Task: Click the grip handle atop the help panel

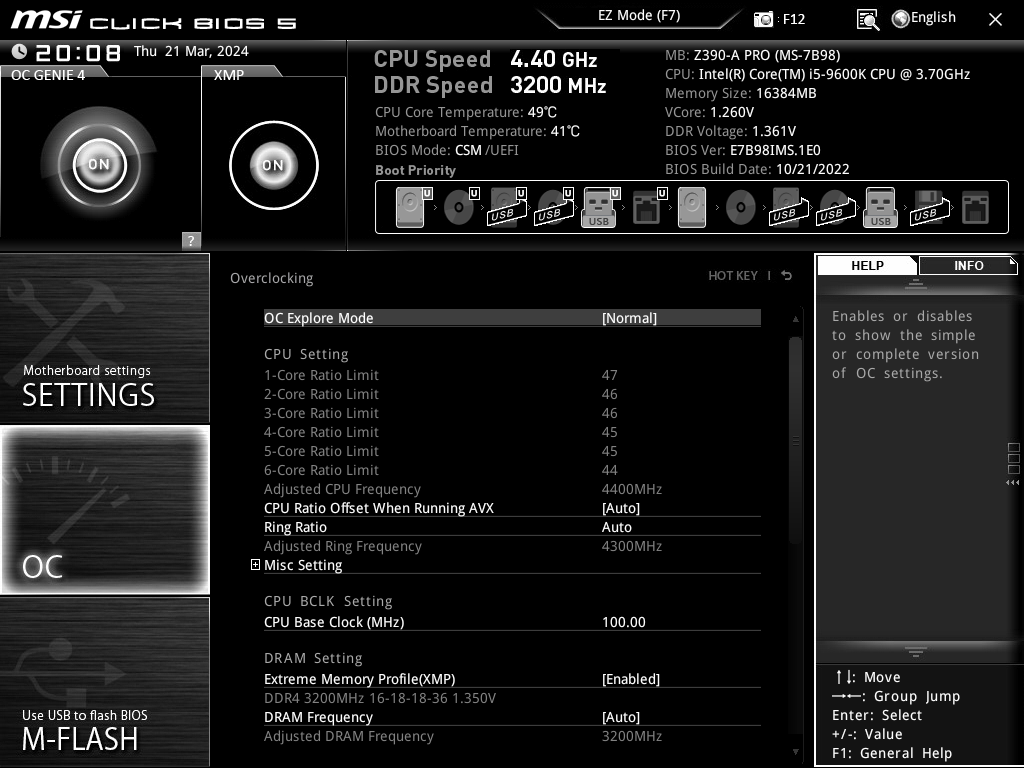Action: (916, 284)
